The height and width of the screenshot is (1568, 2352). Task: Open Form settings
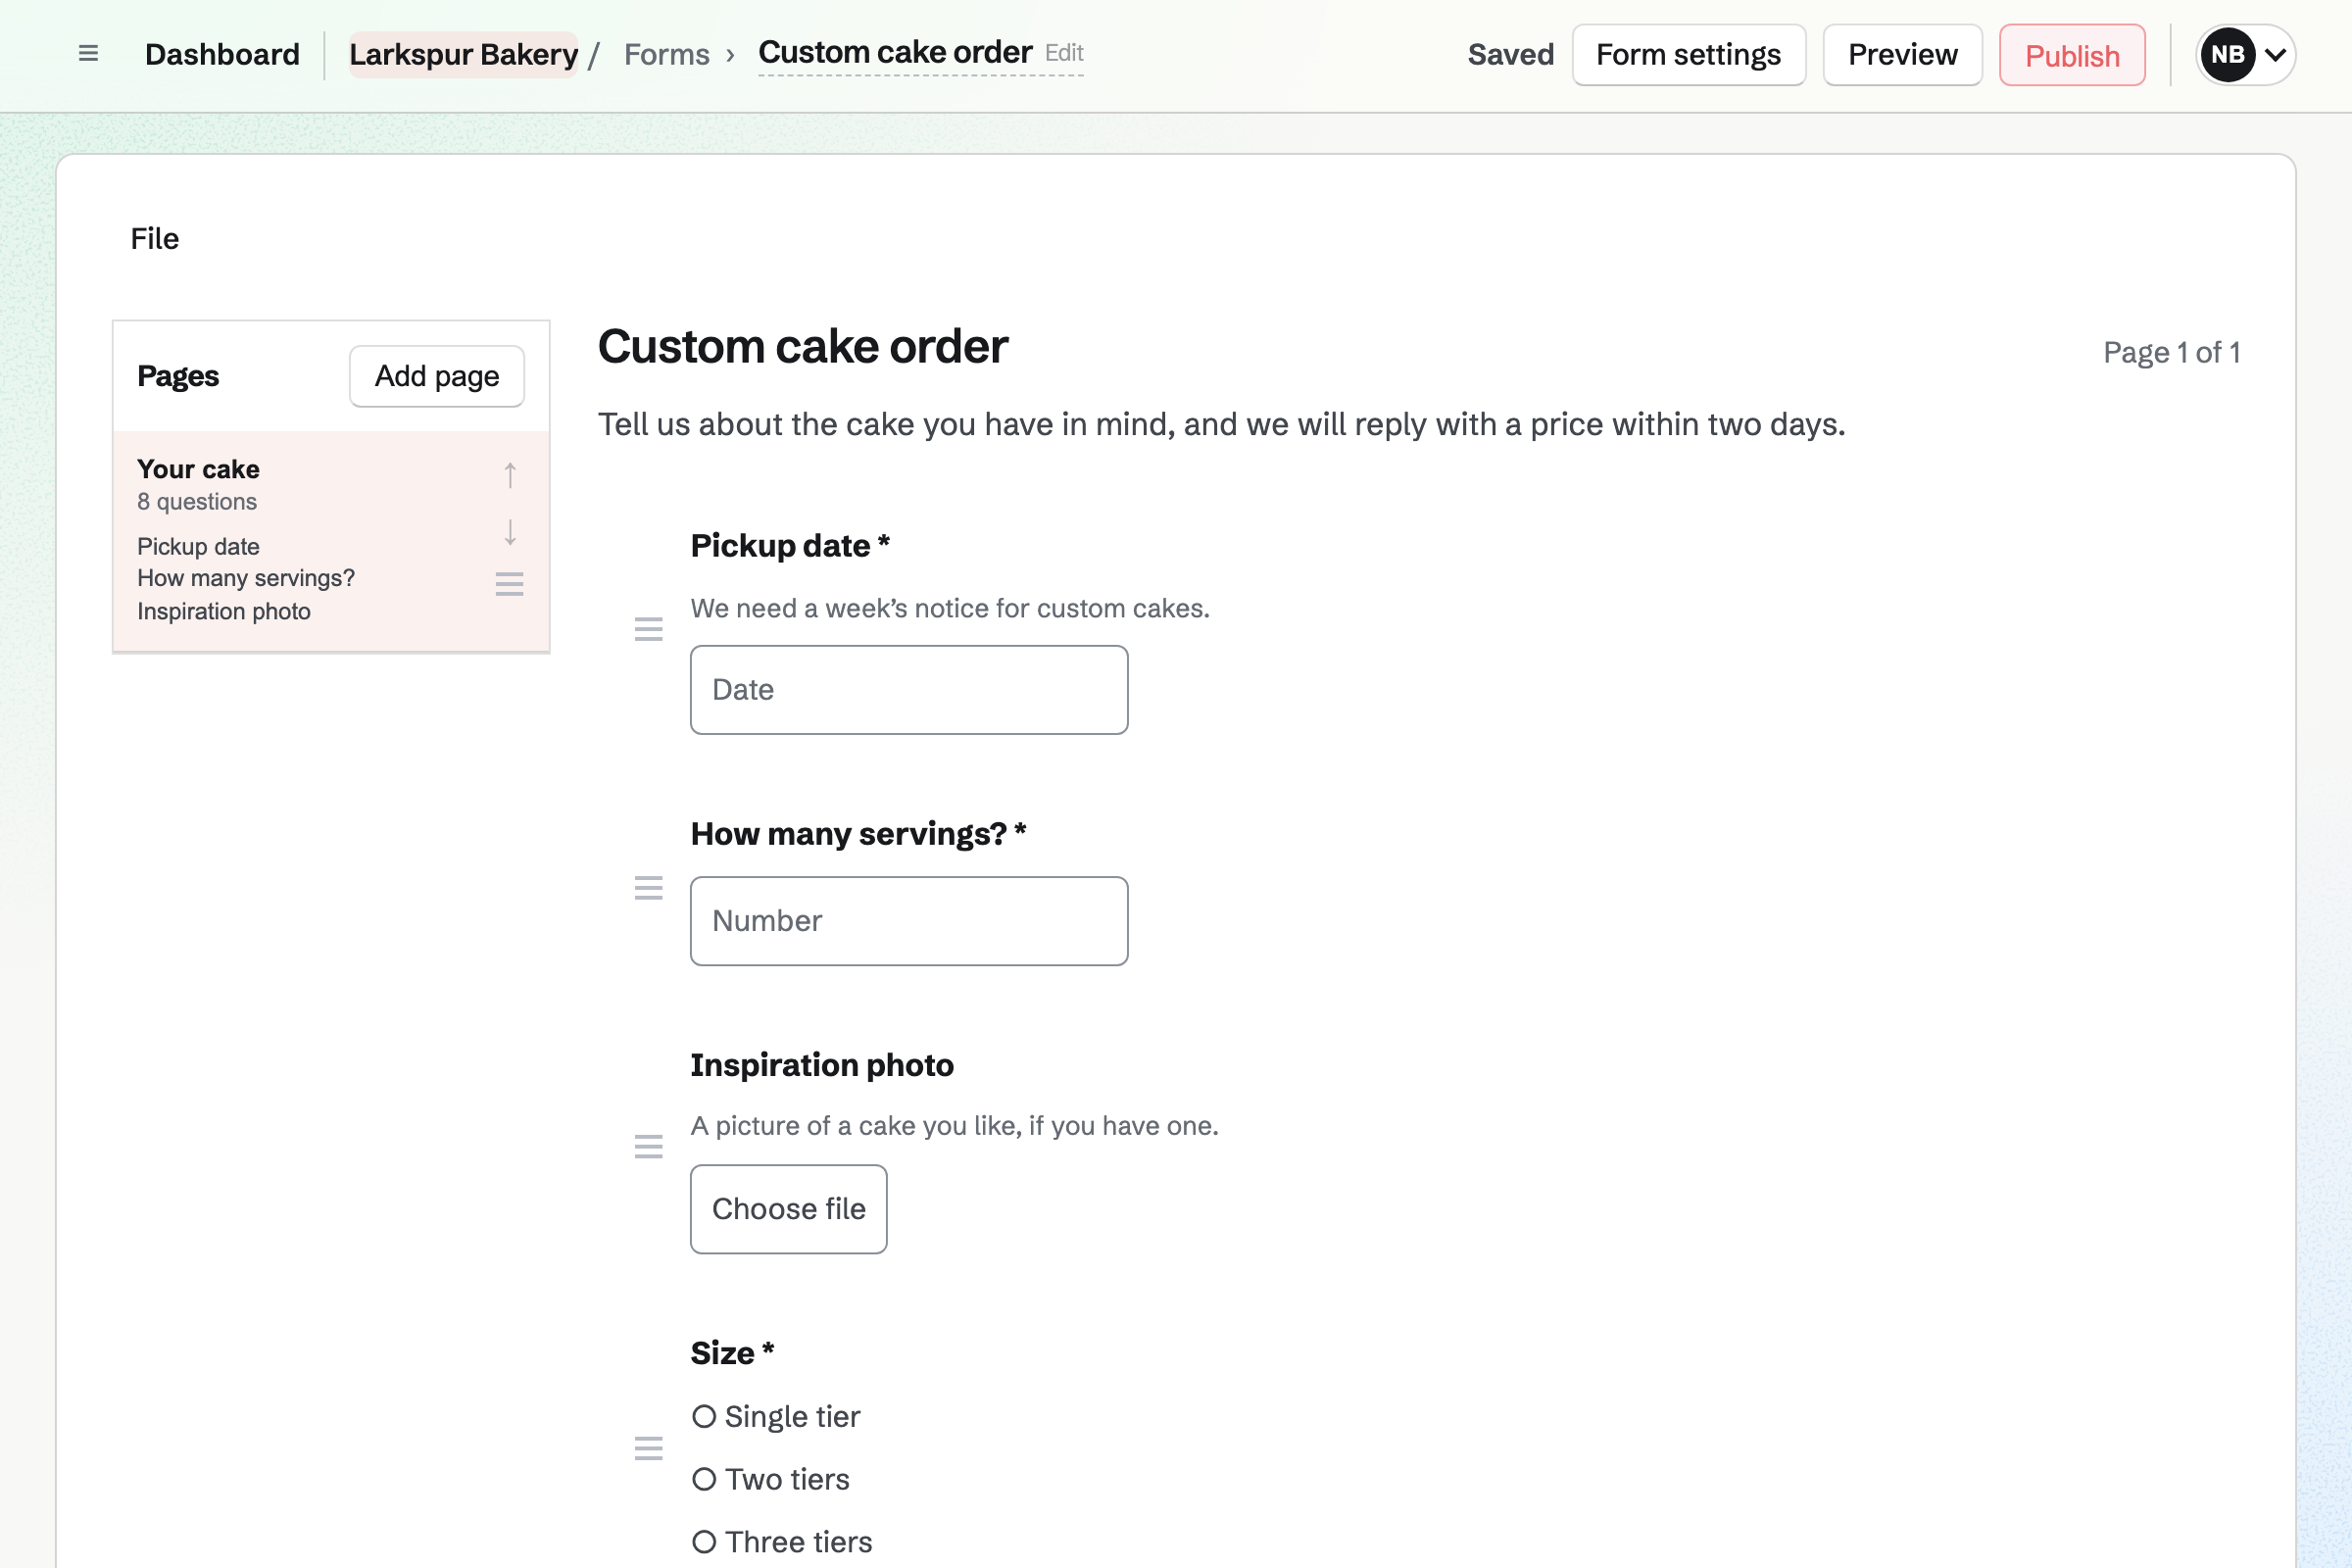click(1689, 55)
